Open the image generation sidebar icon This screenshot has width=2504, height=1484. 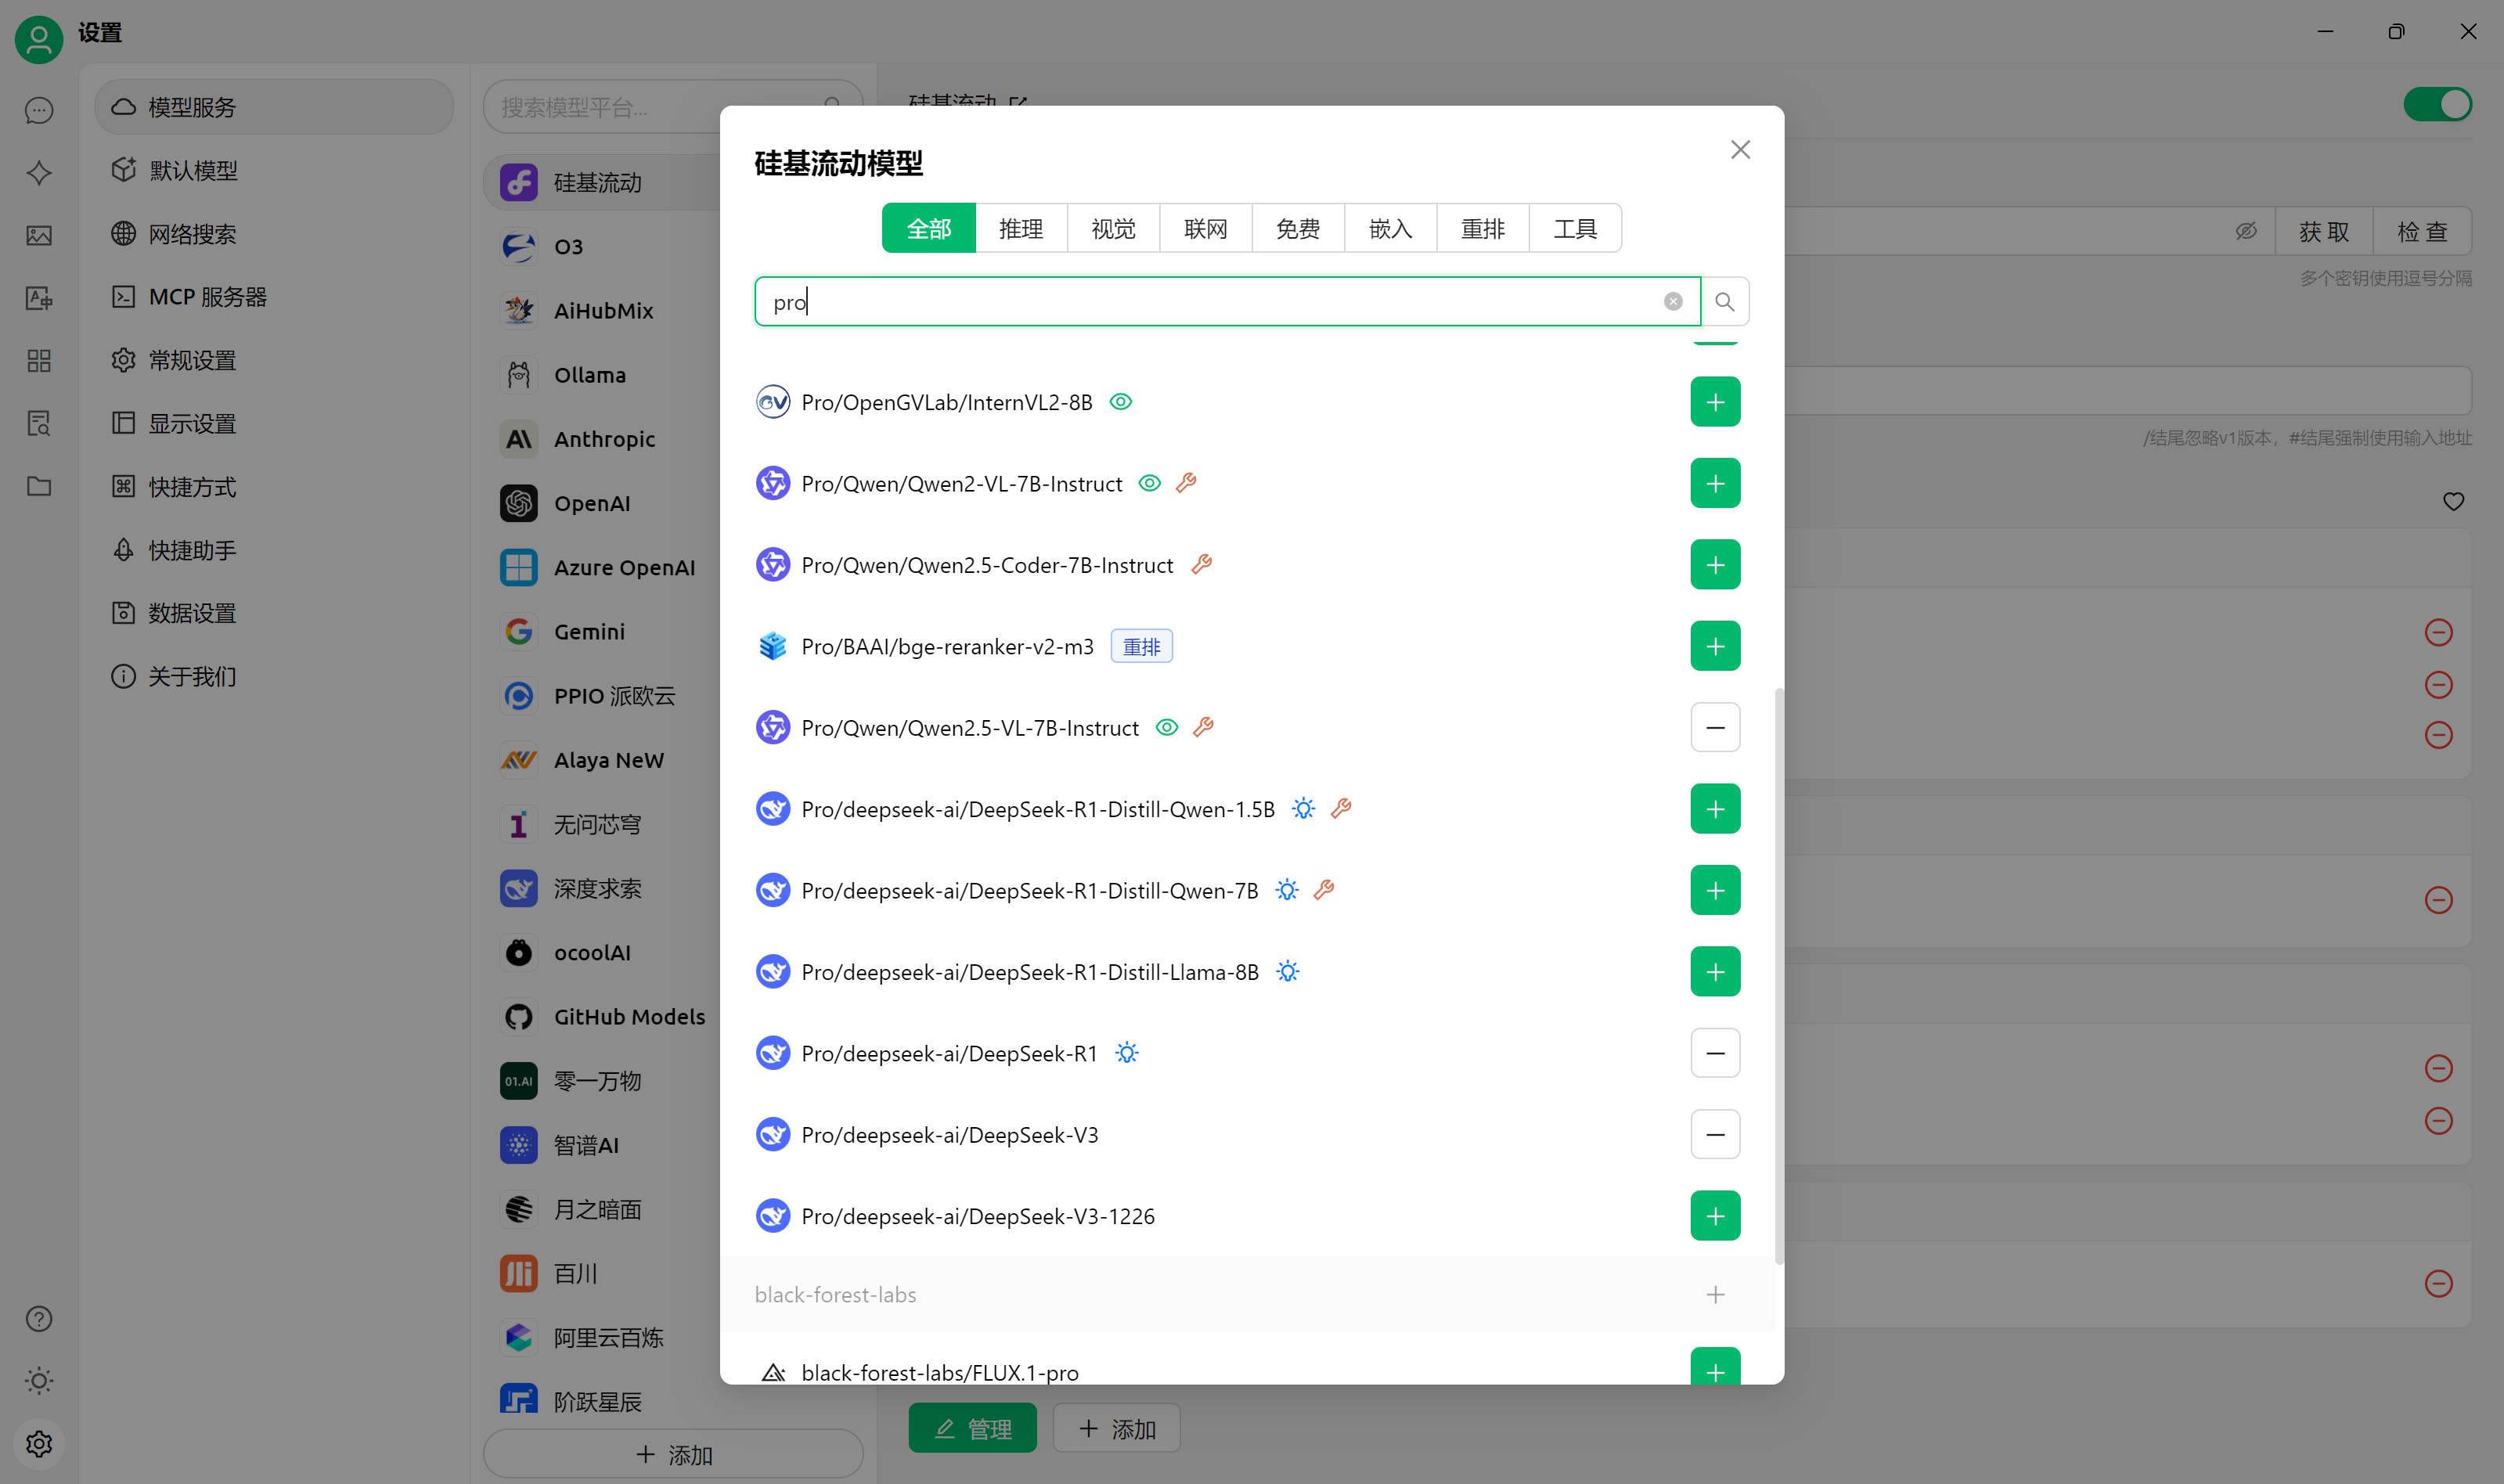pyautogui.click(x=39, y=236)
